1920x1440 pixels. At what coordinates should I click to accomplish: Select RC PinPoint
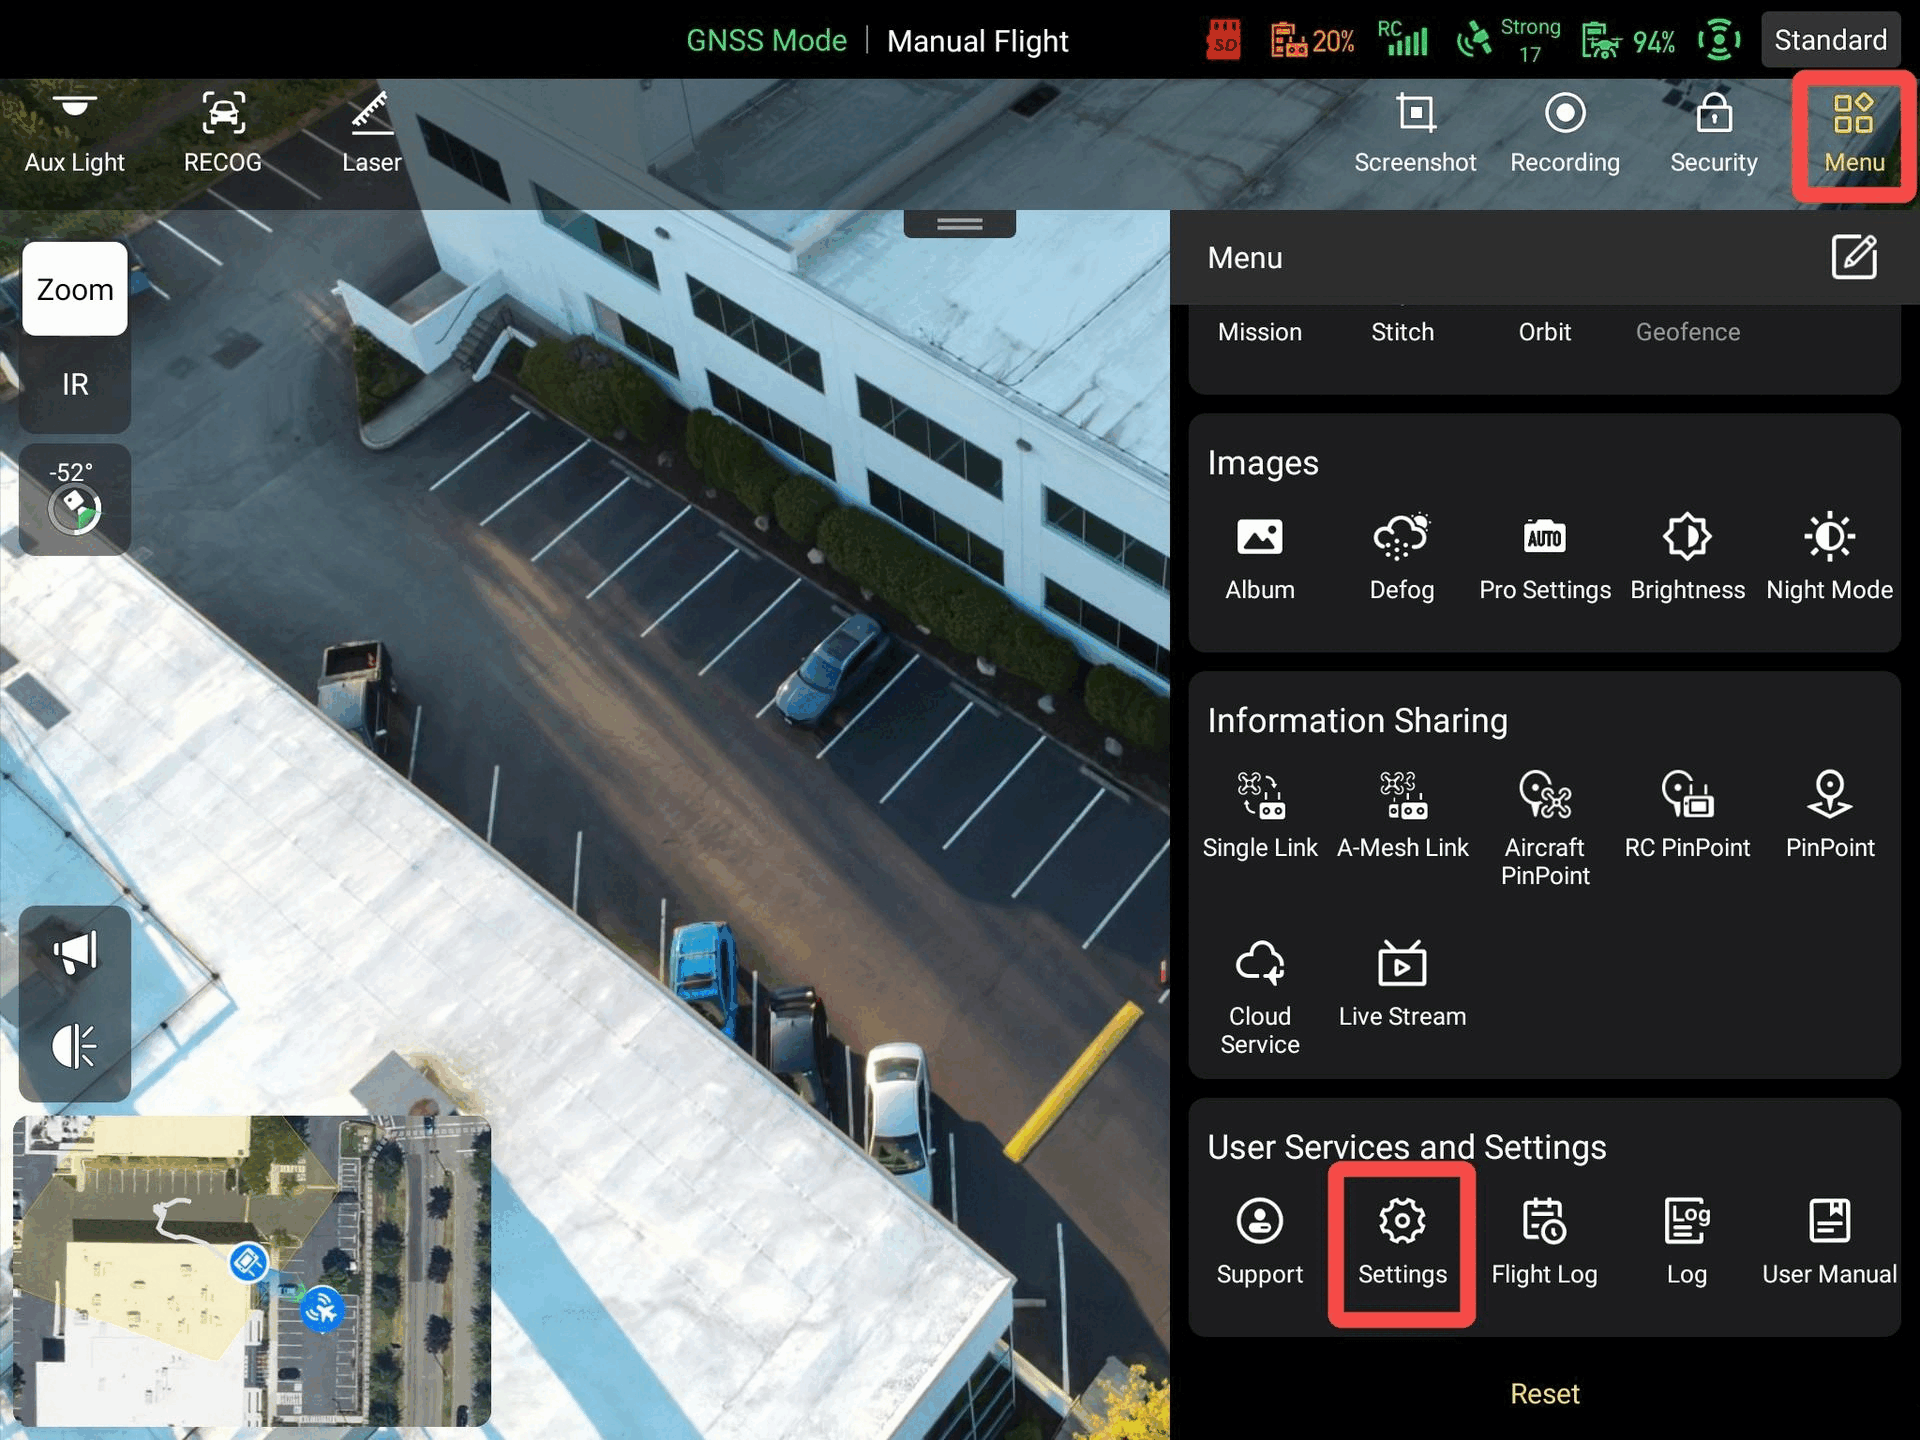coord(1687,815)
